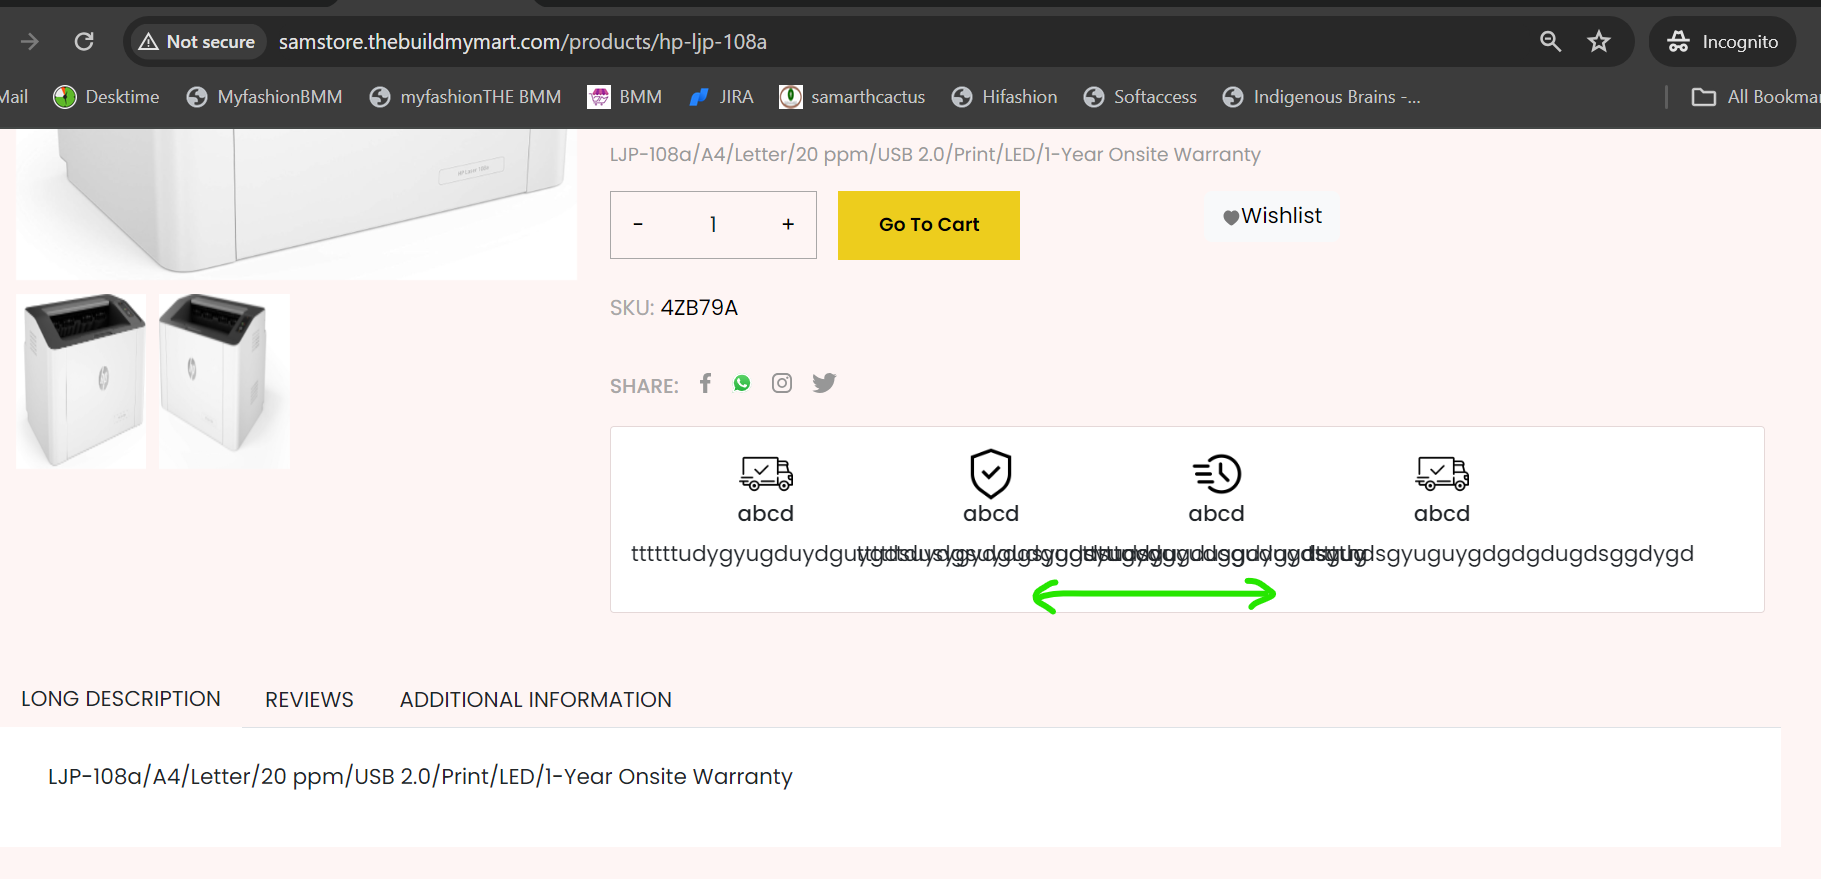Click the grey LJP-108a short description line
Viewport: 1821px width, 895px height.
click(x=935, y=155)
